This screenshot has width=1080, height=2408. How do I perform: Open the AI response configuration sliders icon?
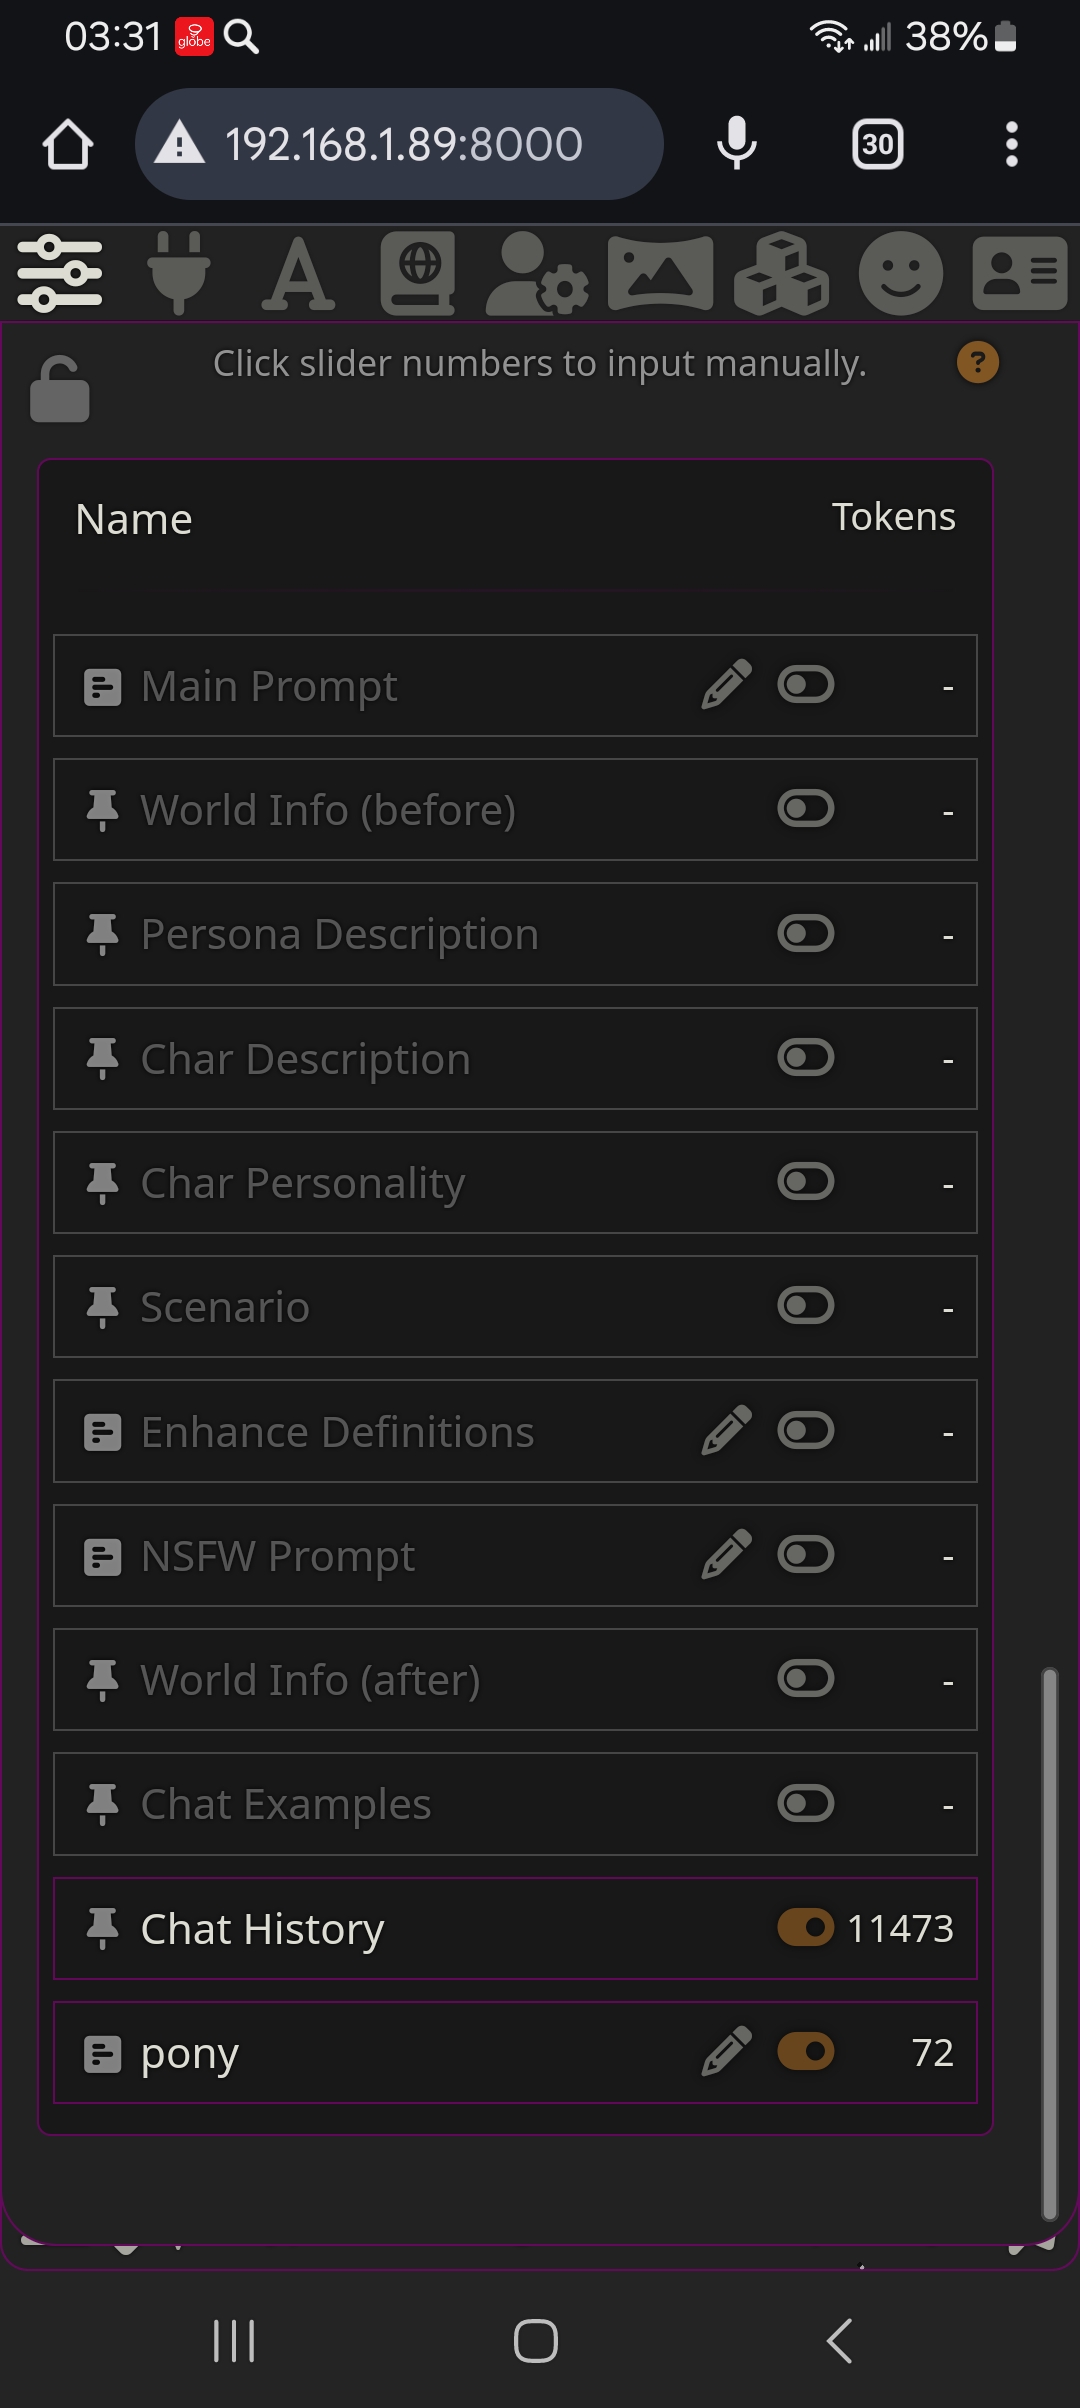coord(60,273)
